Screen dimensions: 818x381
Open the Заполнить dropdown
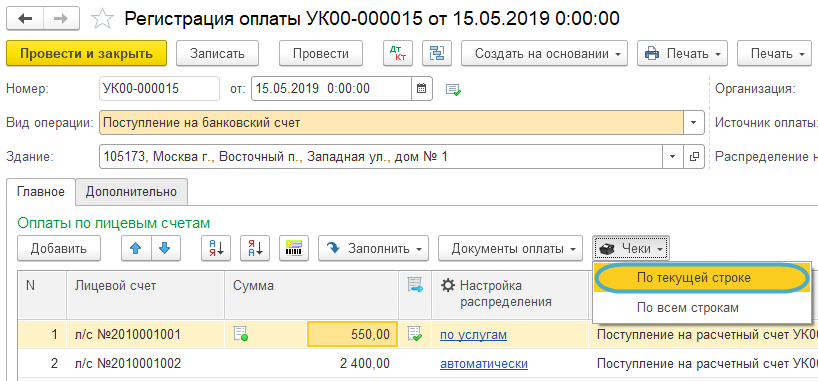[x=374, y=248]
